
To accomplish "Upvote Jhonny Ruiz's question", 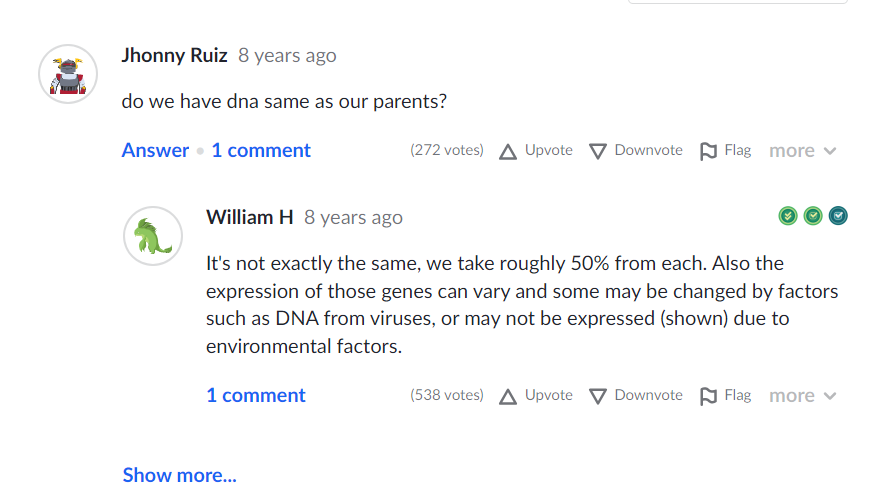I will 536,151.
